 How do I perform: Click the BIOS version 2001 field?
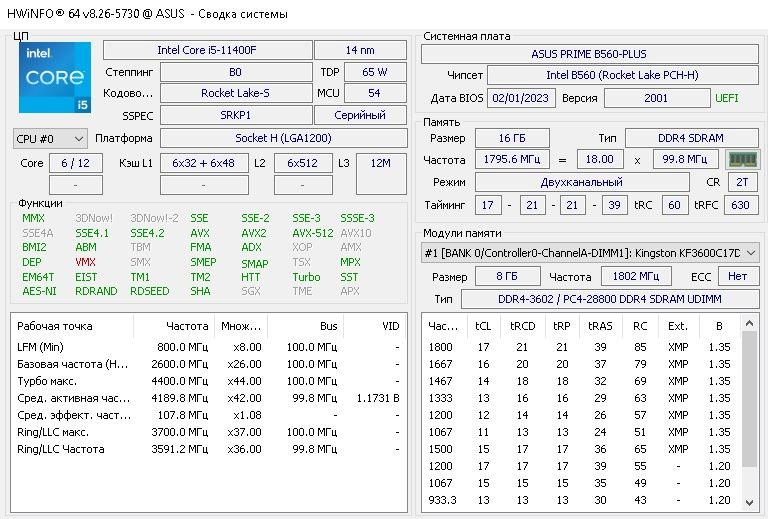pos(657,98)
